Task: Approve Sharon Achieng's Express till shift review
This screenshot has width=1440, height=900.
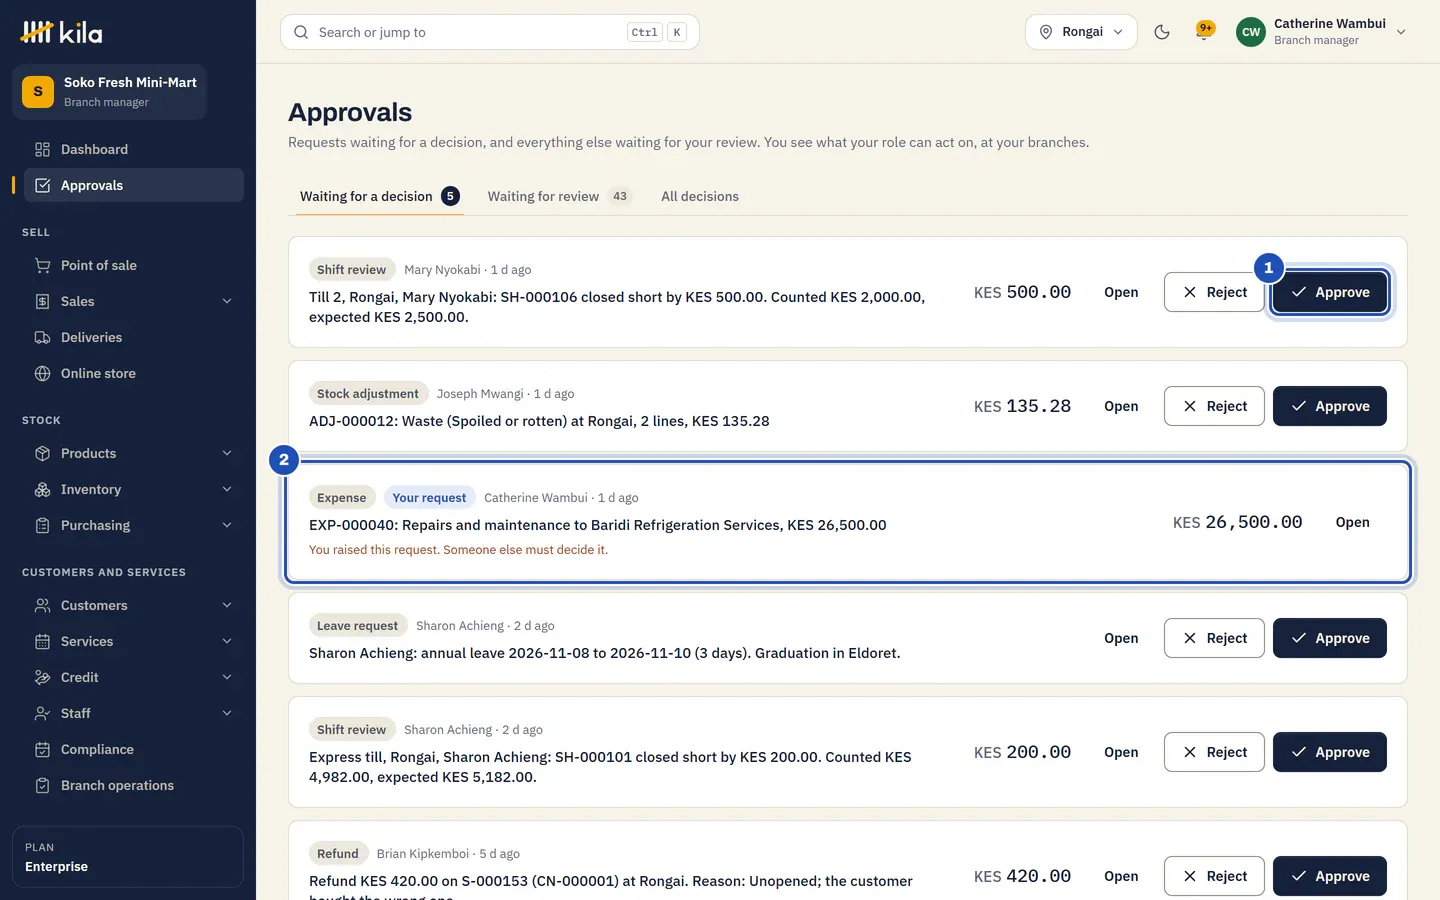Action: (1330, 752)
